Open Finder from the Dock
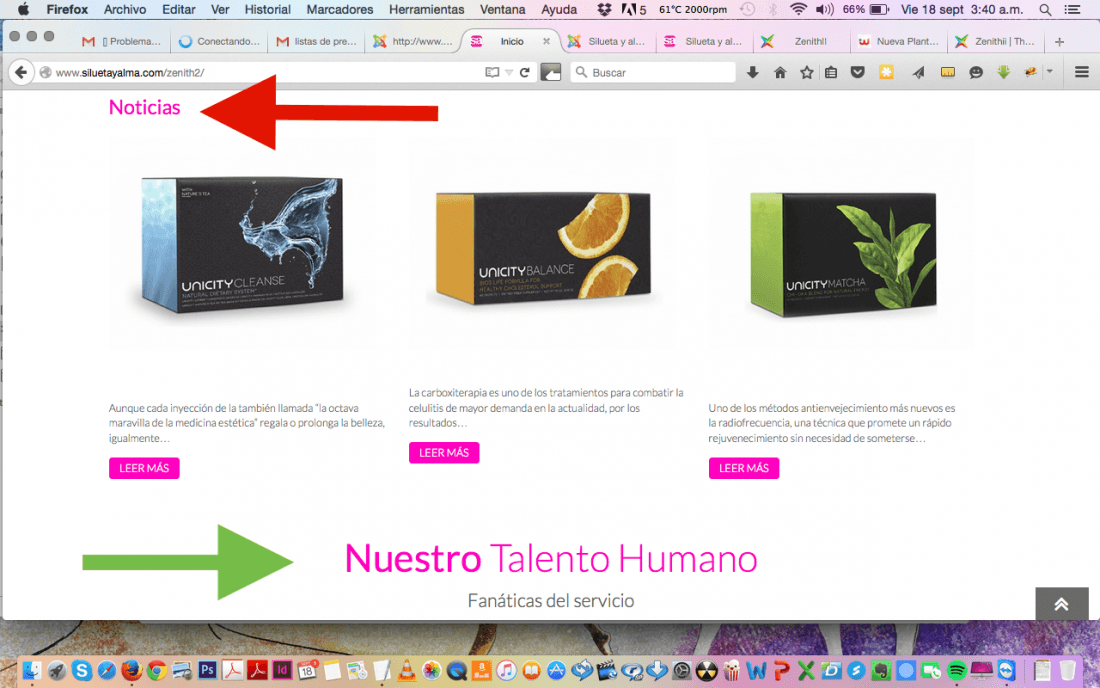Screen dimensions: 1100x688 pyautogui.click(x=31, y=670)
